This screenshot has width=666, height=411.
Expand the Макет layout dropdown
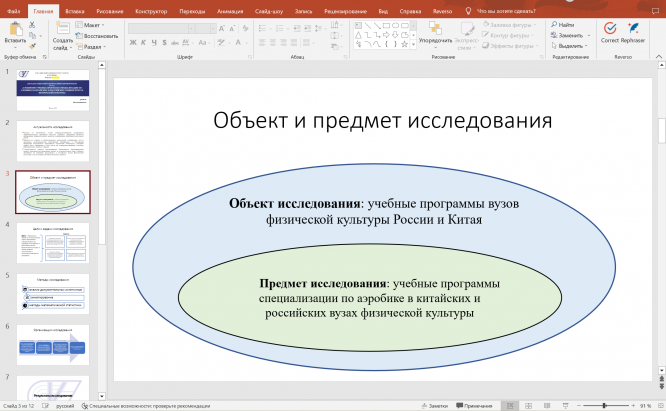tap(92, 24)
